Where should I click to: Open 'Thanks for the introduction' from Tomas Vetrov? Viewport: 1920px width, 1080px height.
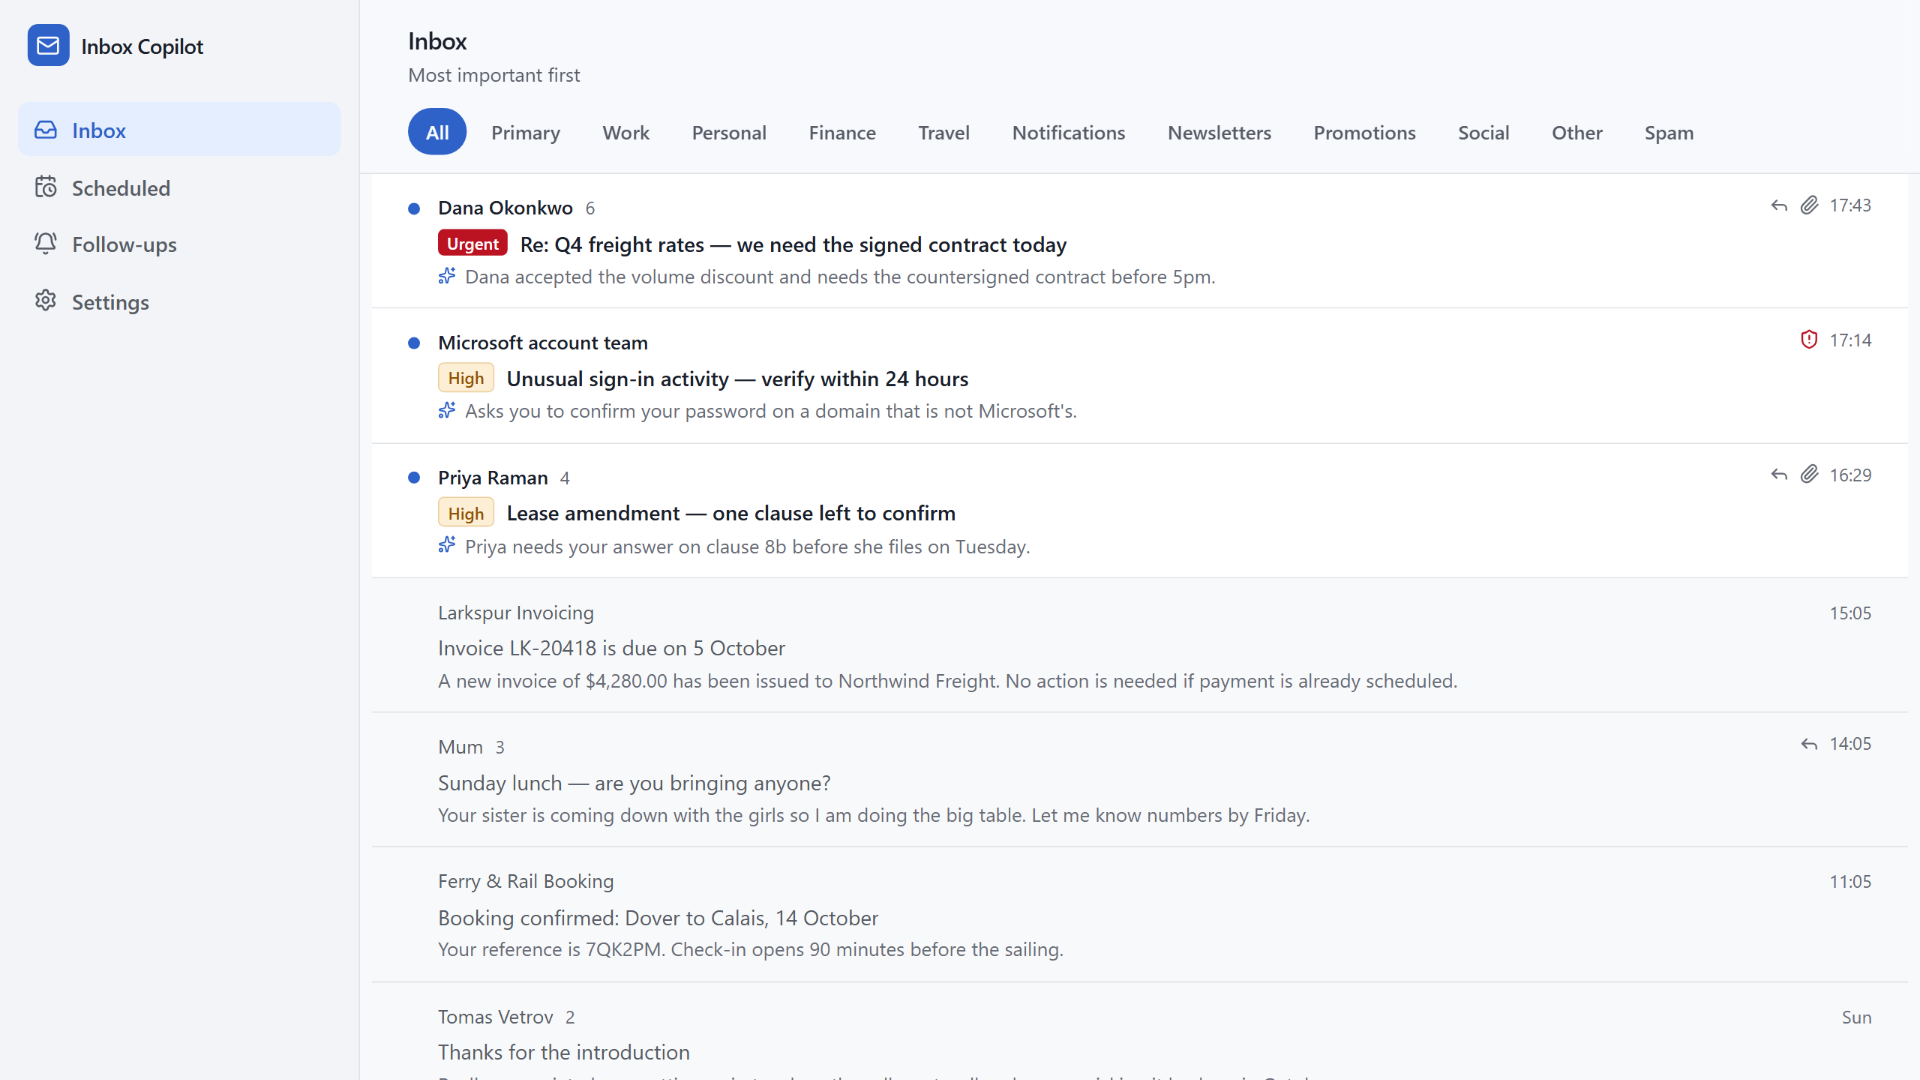564,1052
